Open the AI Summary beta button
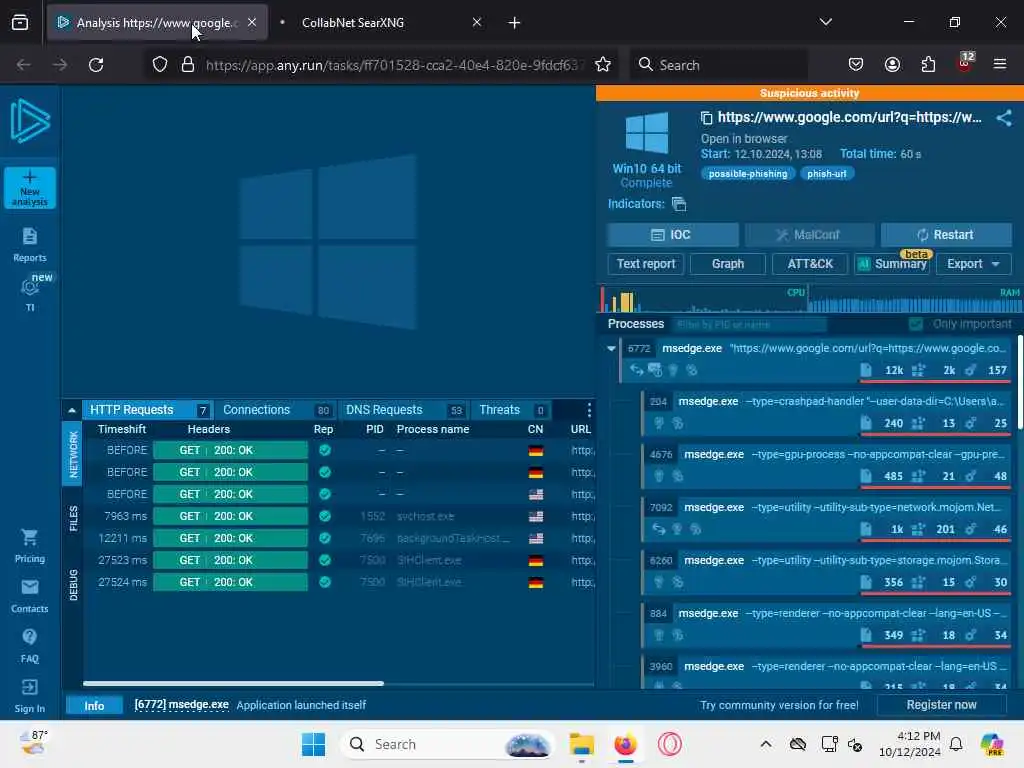Image resolution: width=1024 pixels, height=768 pixels. [x=892, y=264]
